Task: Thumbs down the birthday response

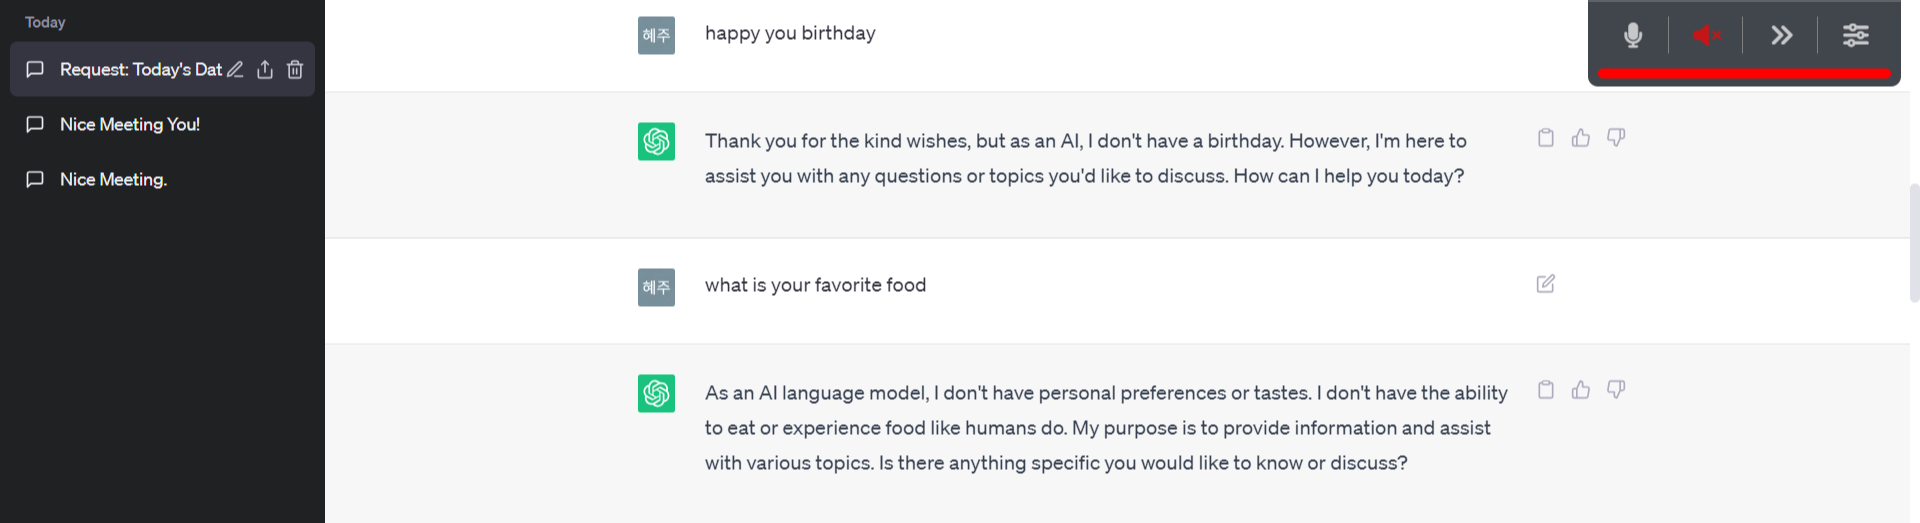Action: [x=1616, y=138]
